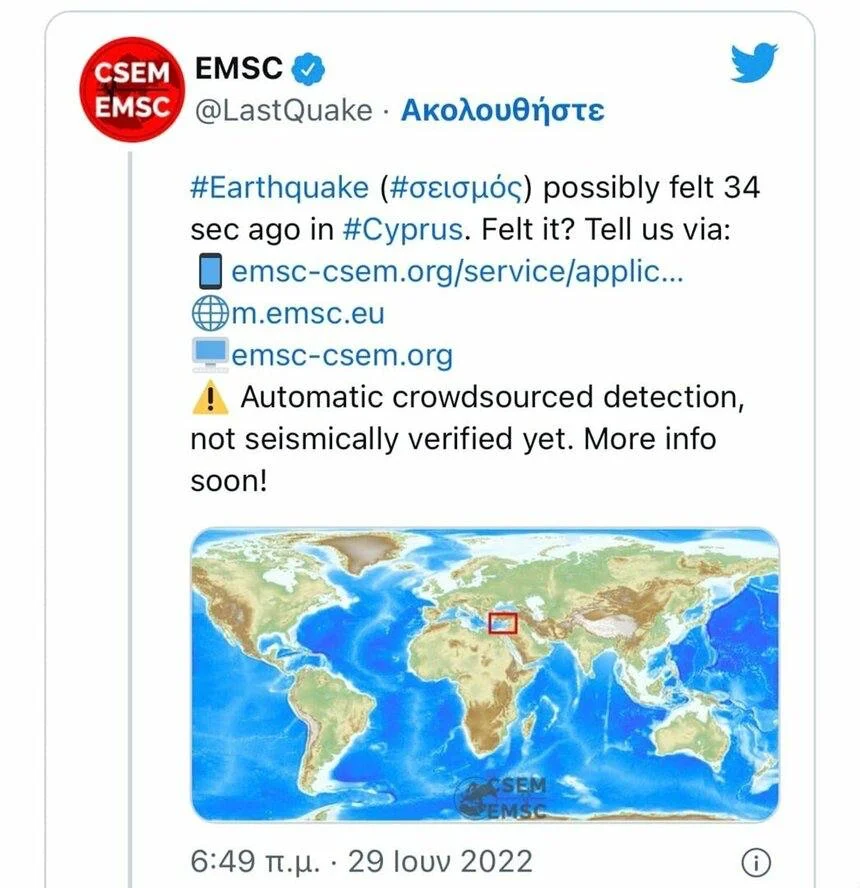The width and height of the screenshot is (860, 888).
Task: Open the emsc-csem.org/service/applic... link
Action: coord(457,271)
